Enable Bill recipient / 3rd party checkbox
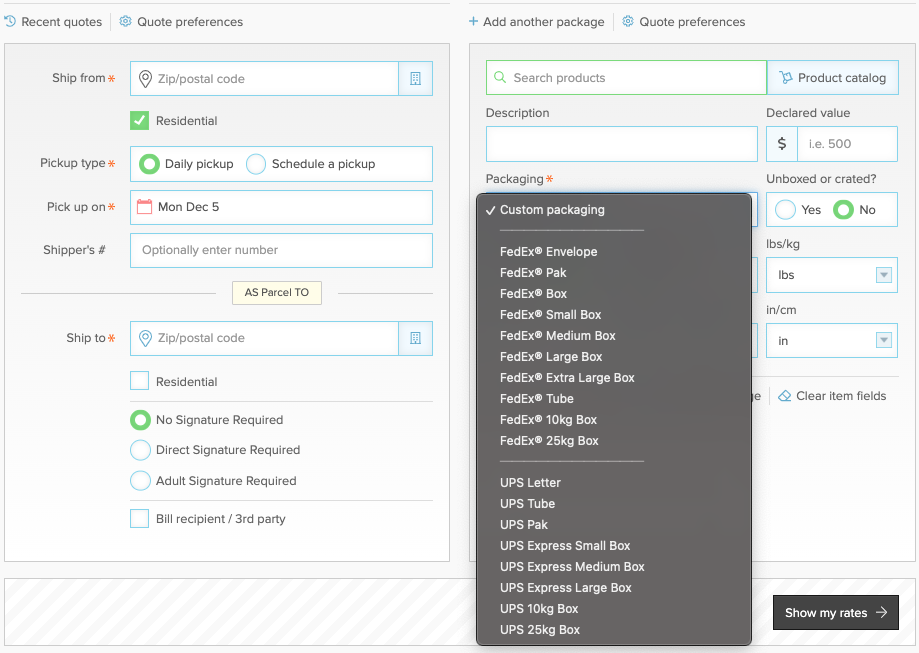 point(140,519)
